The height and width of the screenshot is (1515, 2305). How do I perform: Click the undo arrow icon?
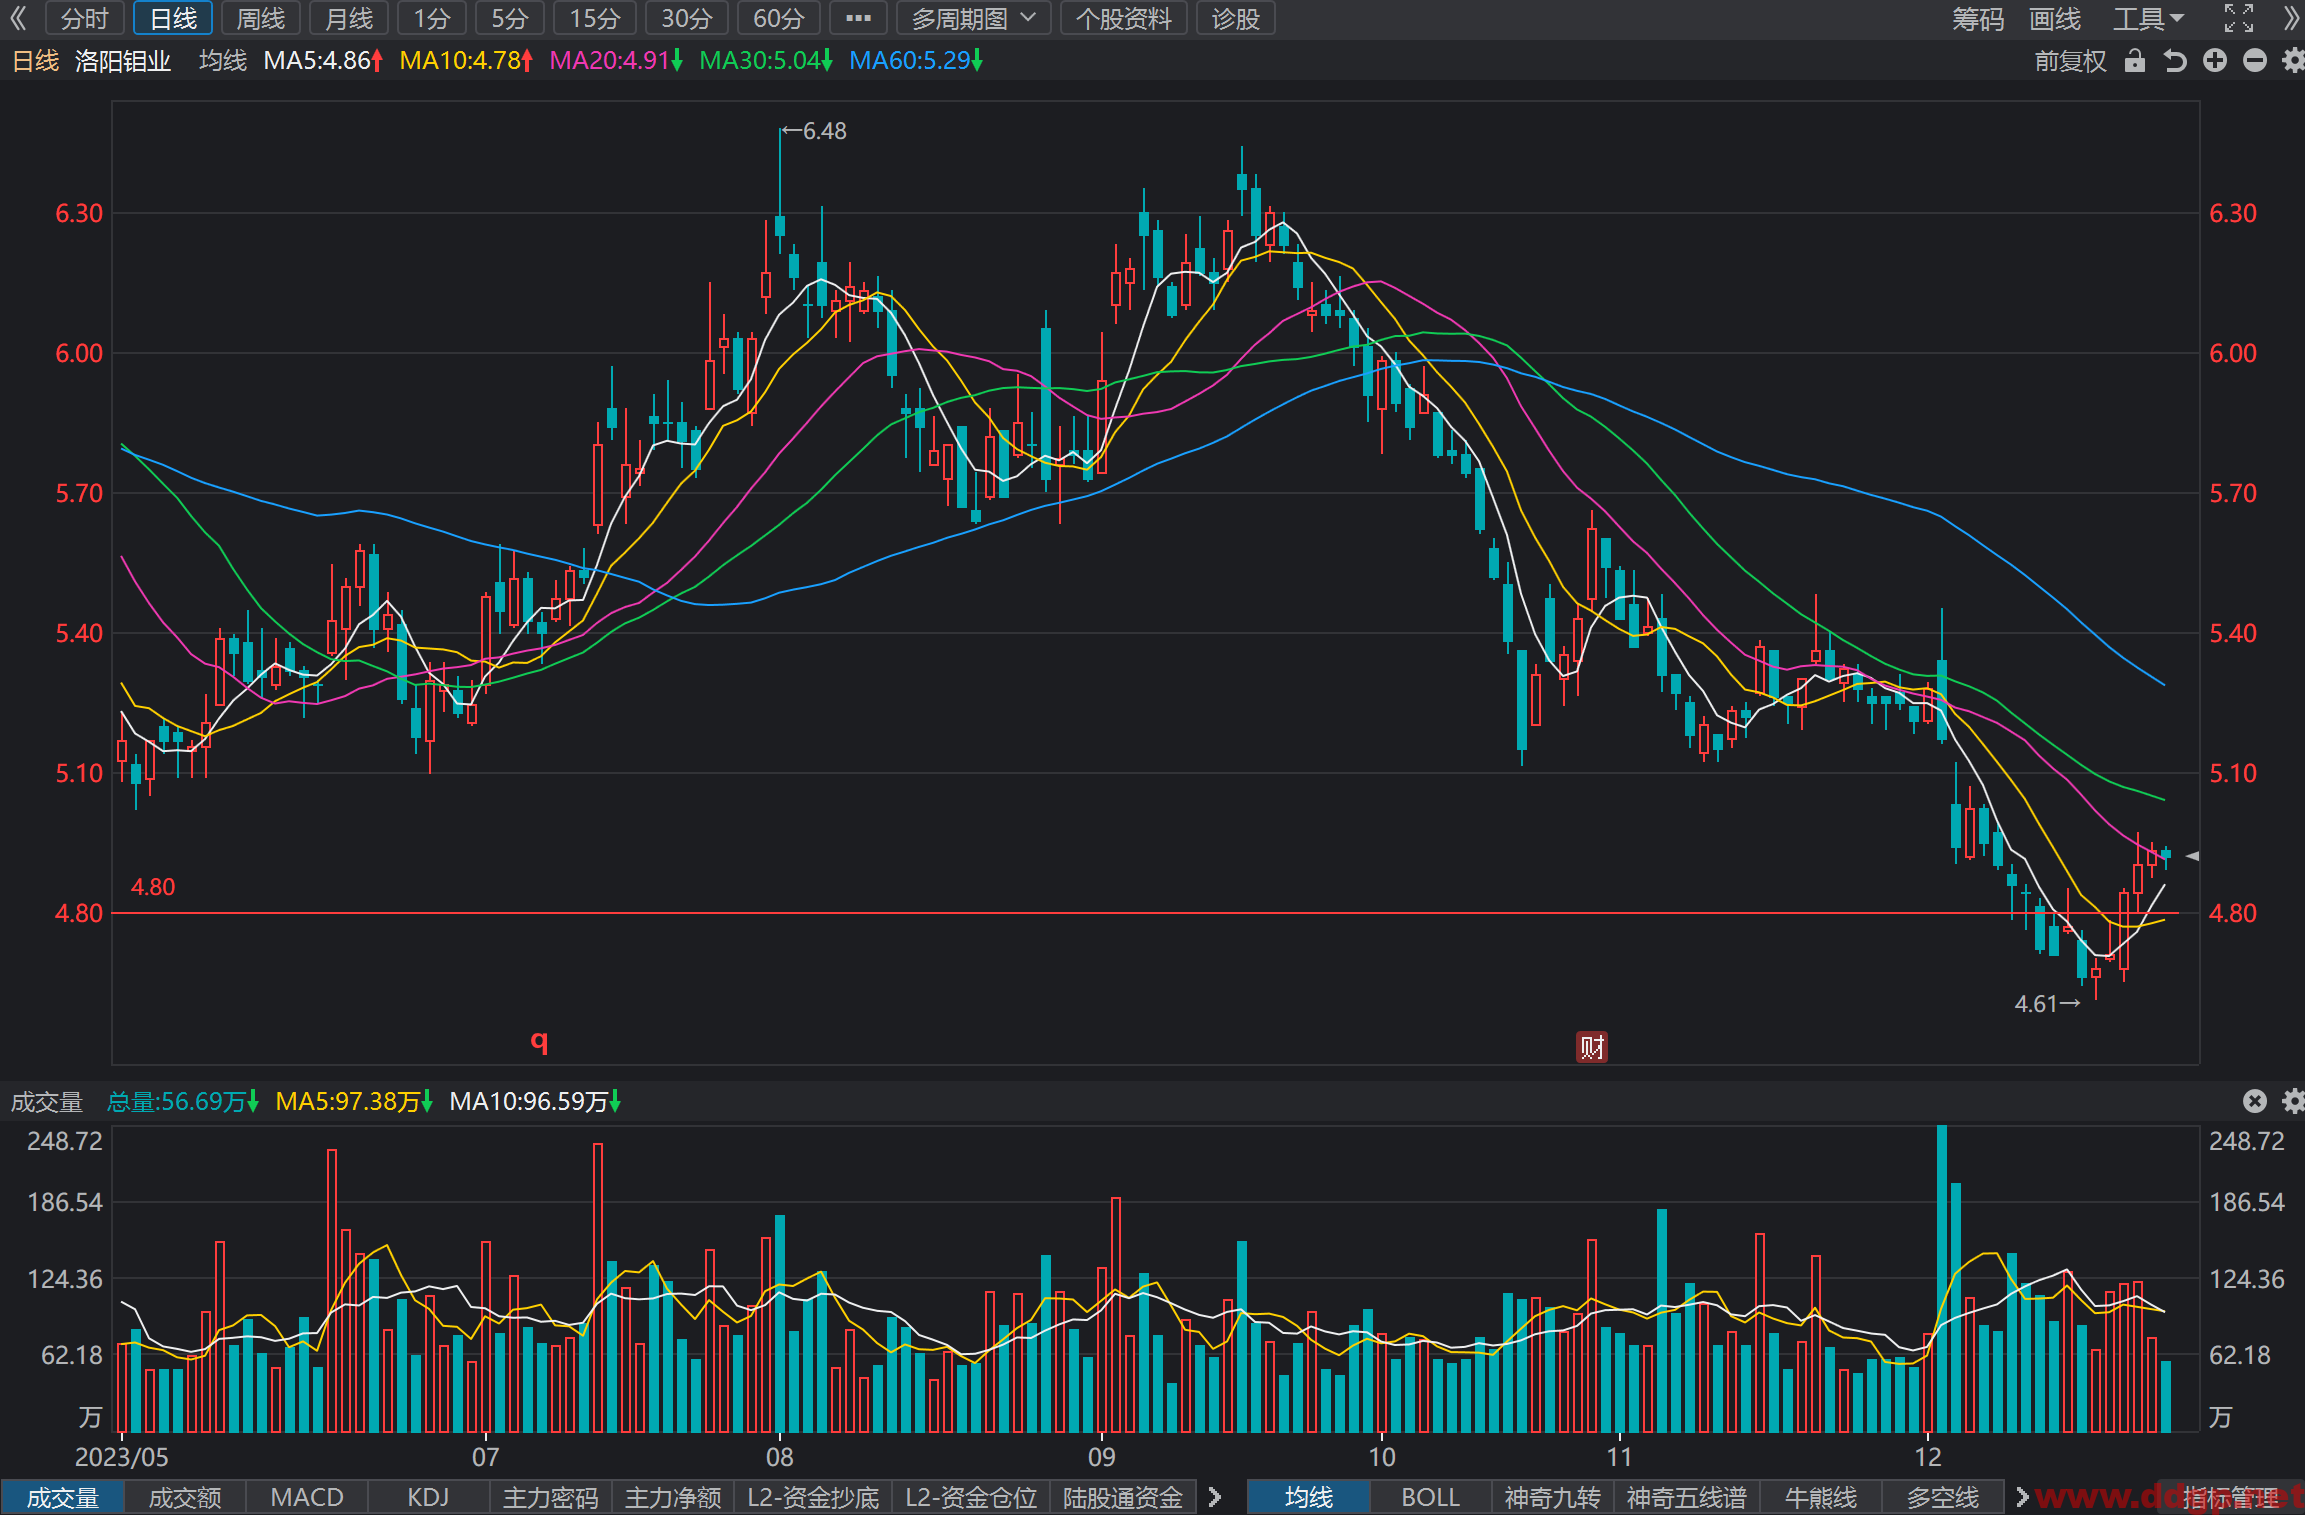[x=2175, y=61]
